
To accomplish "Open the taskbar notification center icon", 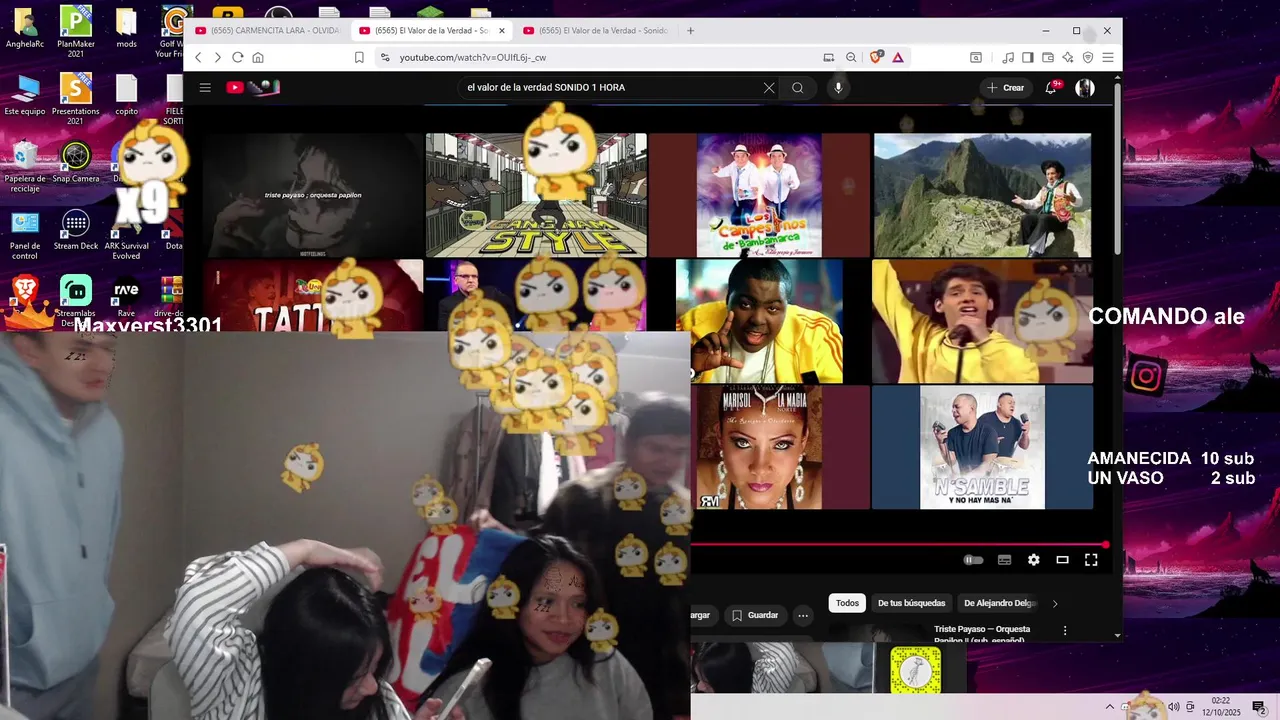I will (1259, 707).
